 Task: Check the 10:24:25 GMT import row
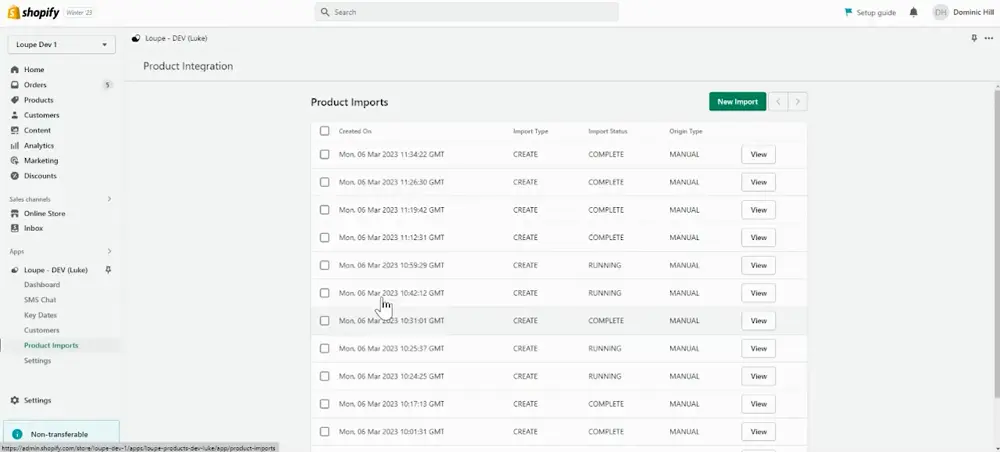[325, 376]
